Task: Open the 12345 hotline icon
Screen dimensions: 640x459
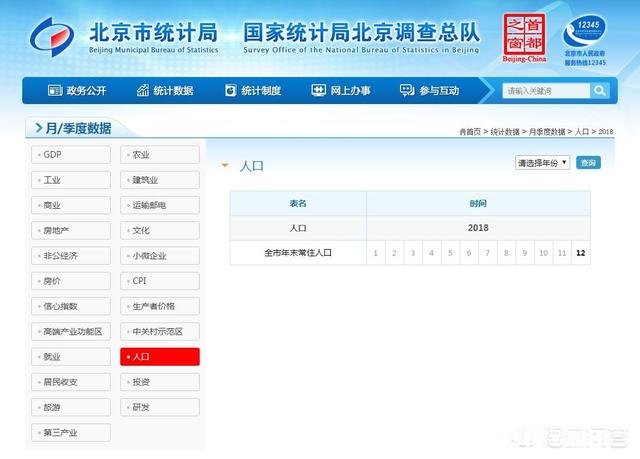Action: pos(584,31)
